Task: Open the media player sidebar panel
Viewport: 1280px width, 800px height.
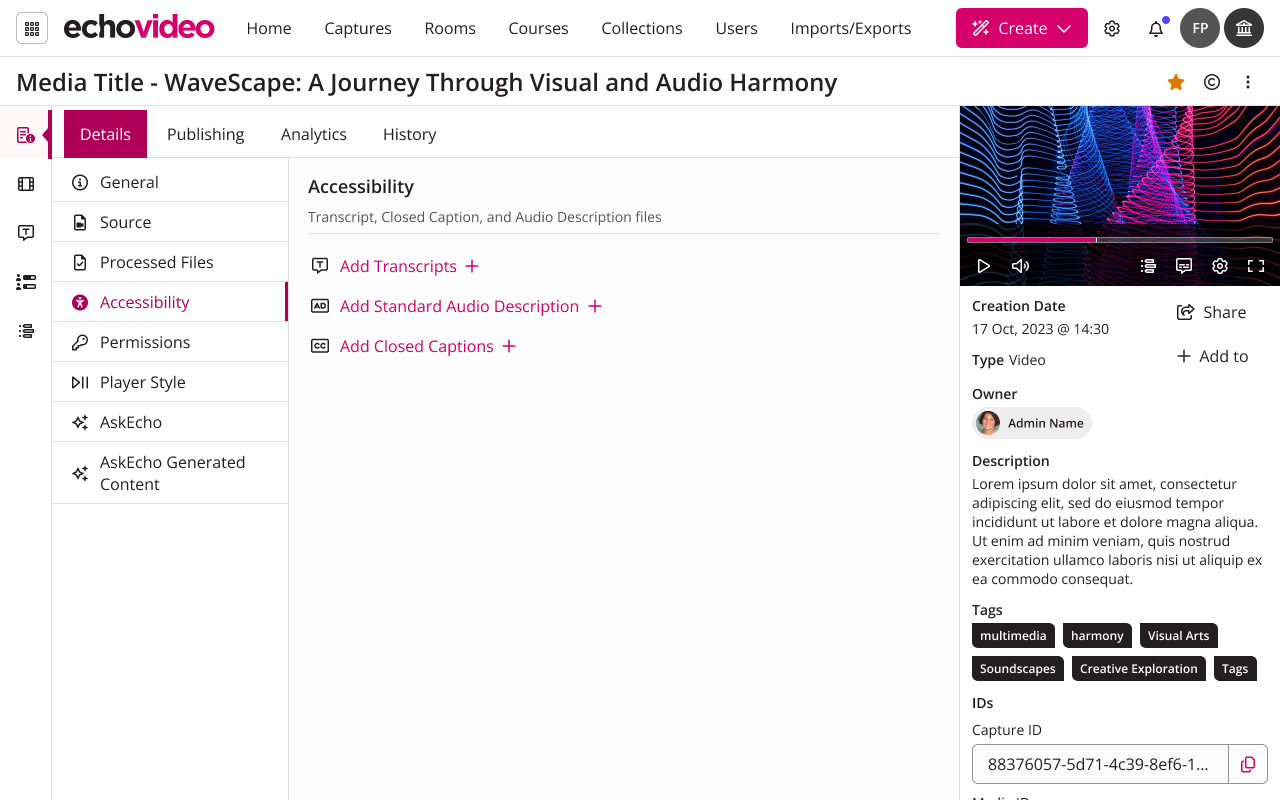Action: 25,184
